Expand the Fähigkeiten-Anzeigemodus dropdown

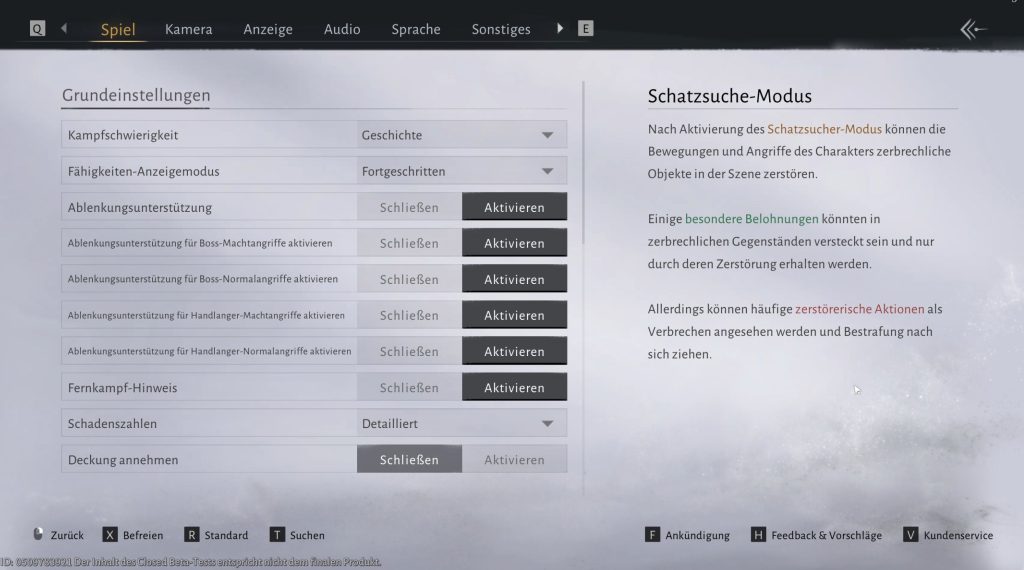[462, 171]
